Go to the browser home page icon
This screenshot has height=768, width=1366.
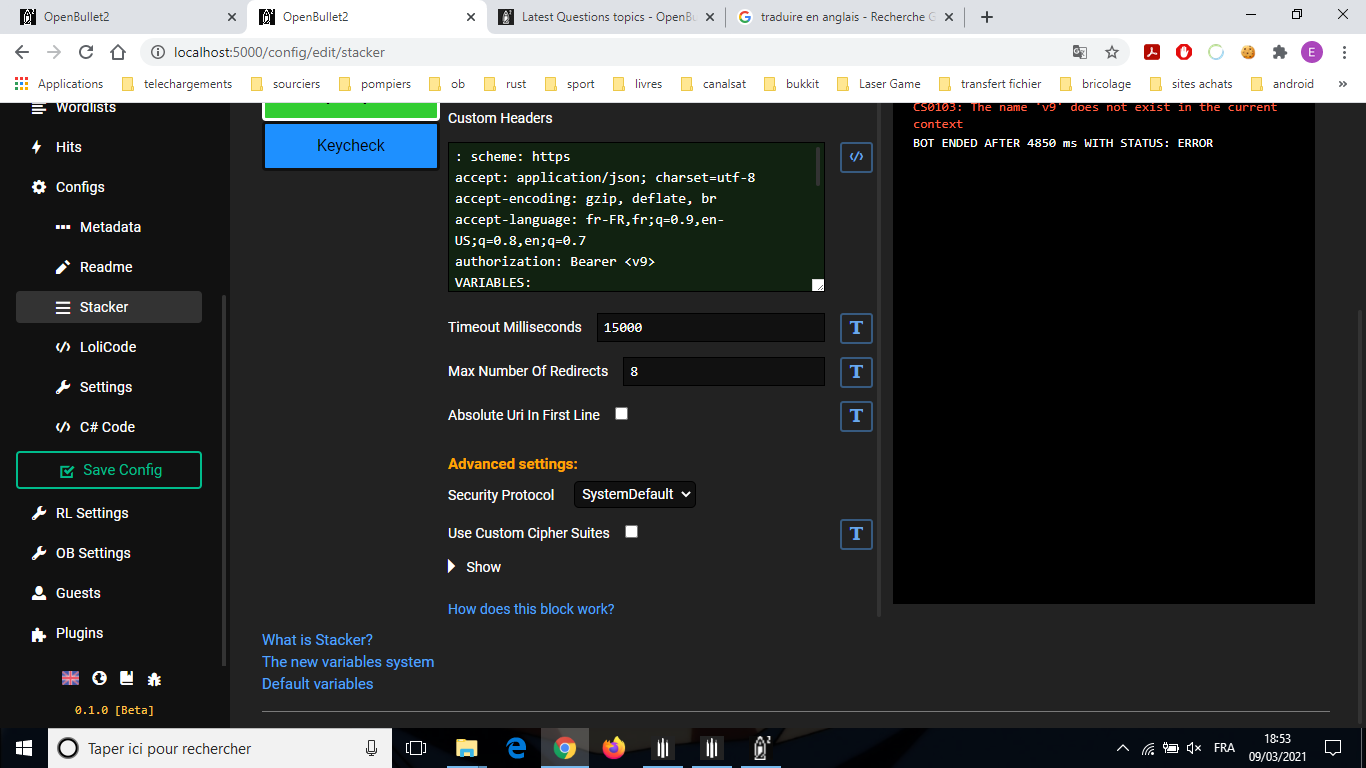[x=118, y=52]
